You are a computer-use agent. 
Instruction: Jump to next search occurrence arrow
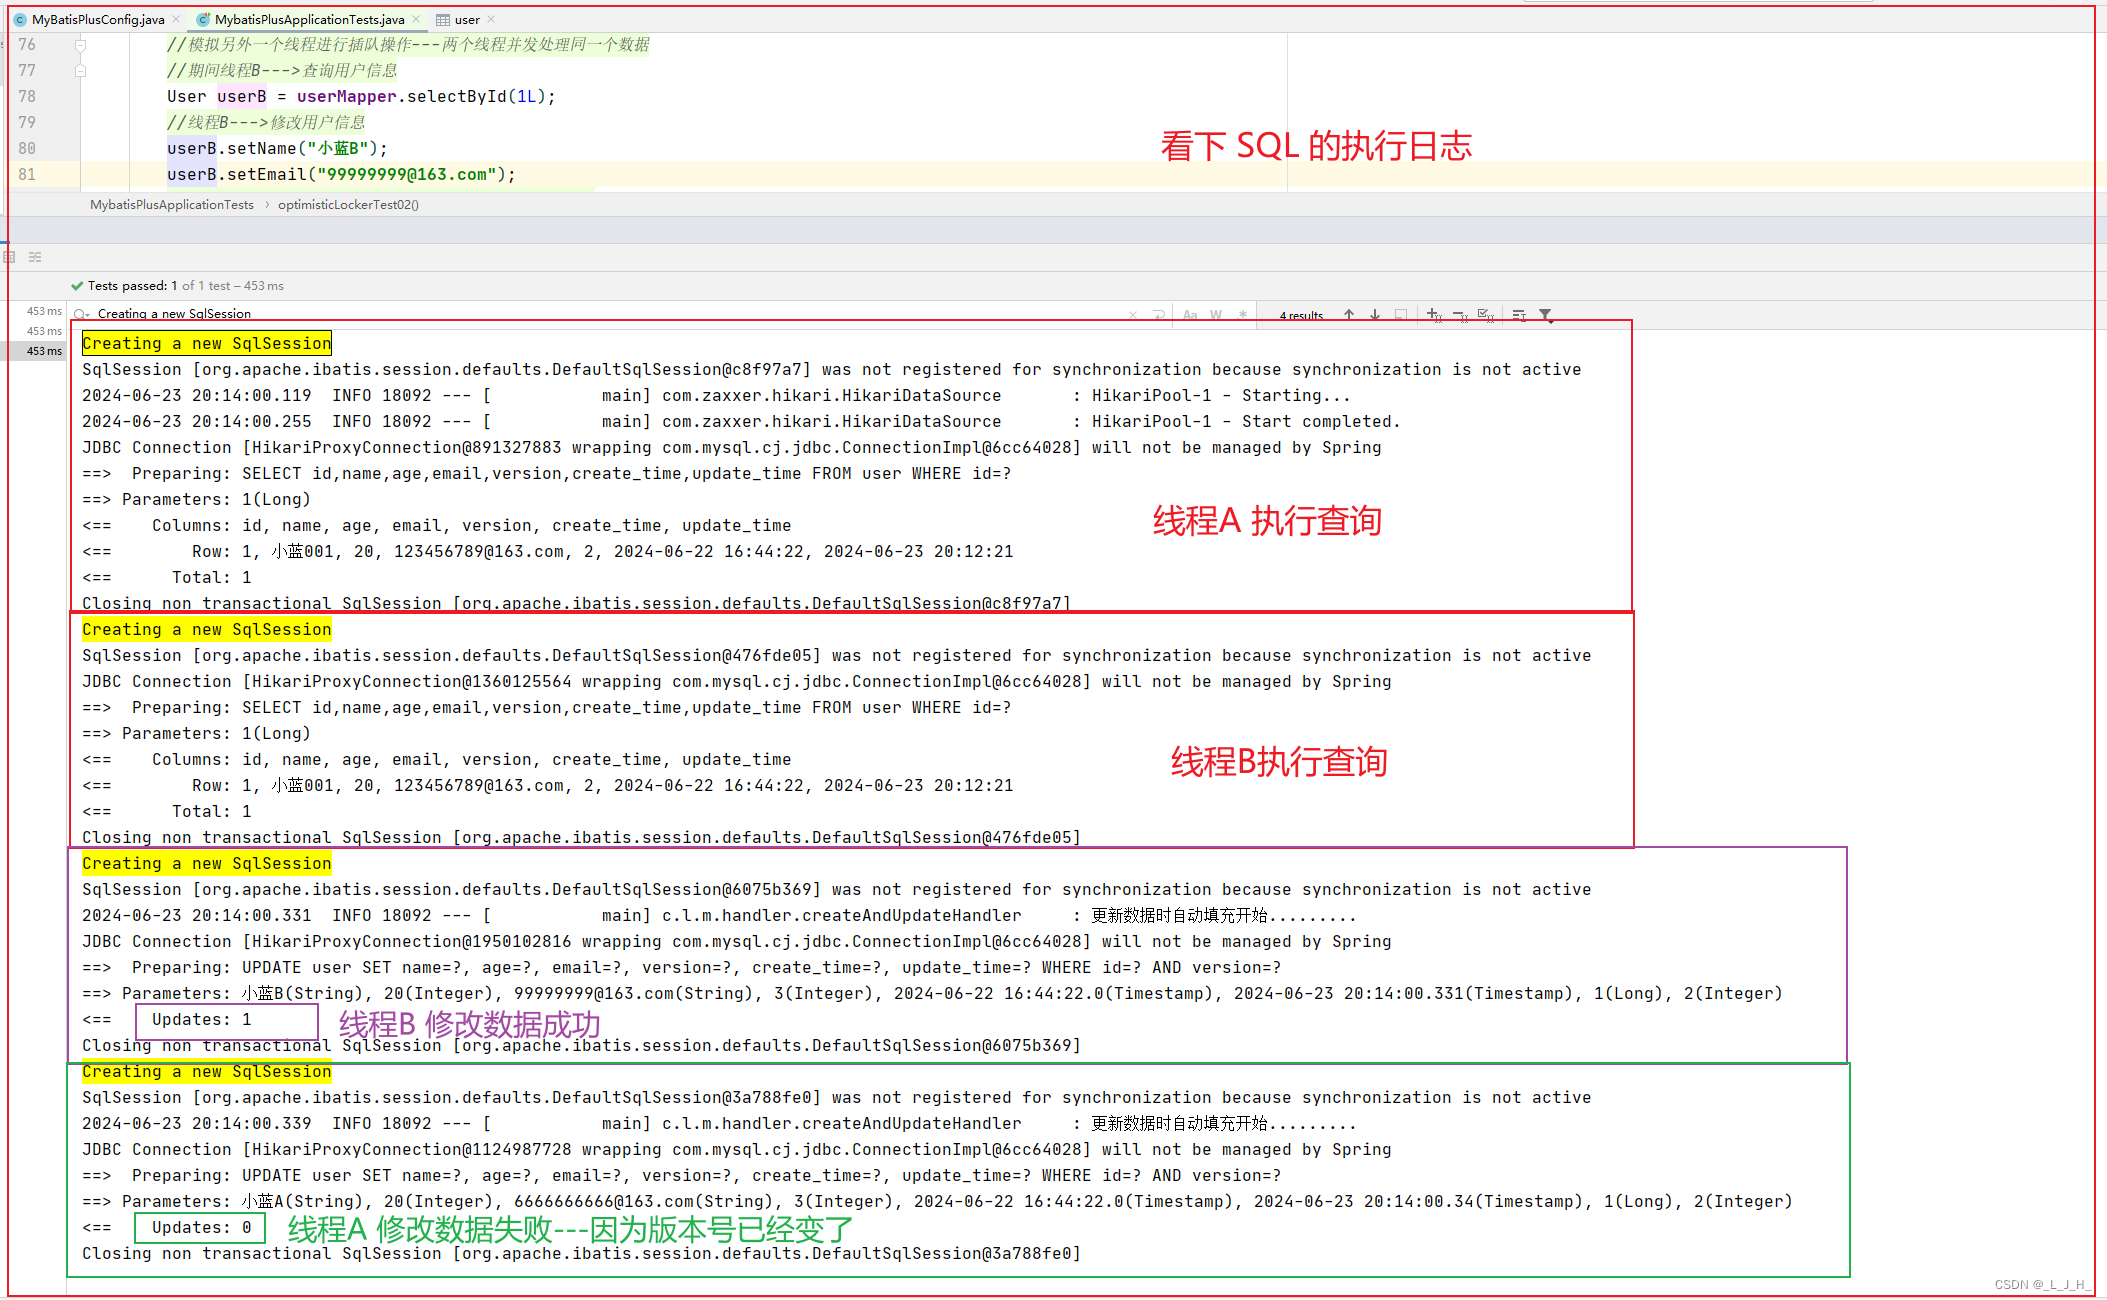coord(1375,314)
